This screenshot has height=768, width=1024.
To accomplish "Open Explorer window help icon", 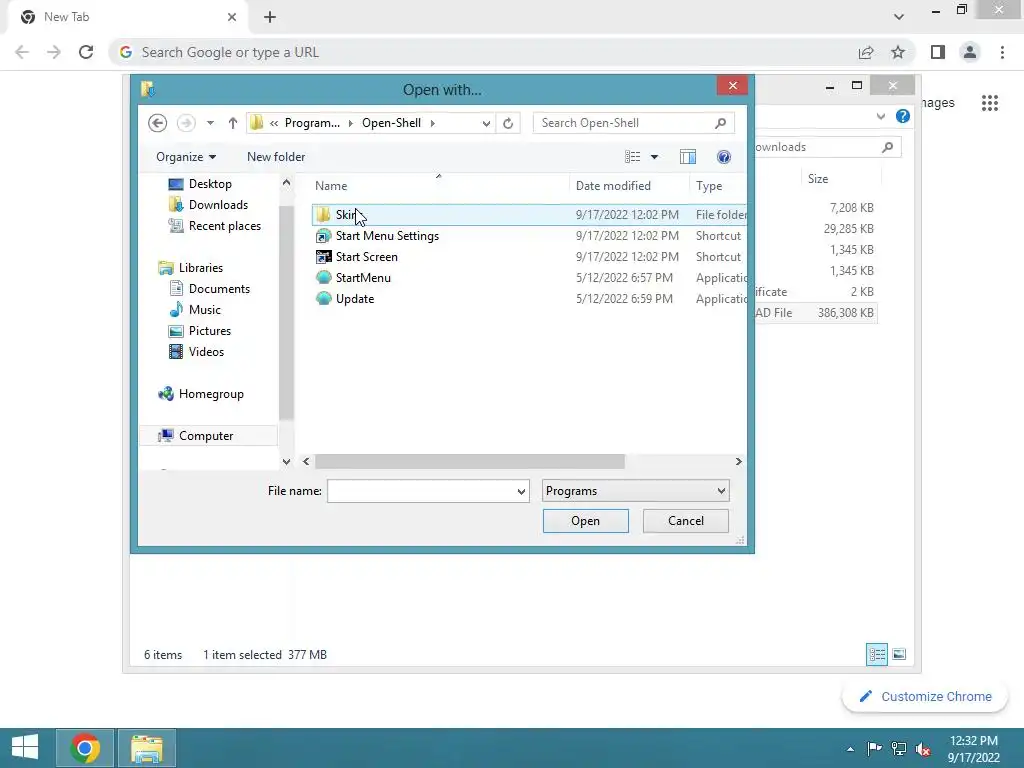I will coord(903,116).
